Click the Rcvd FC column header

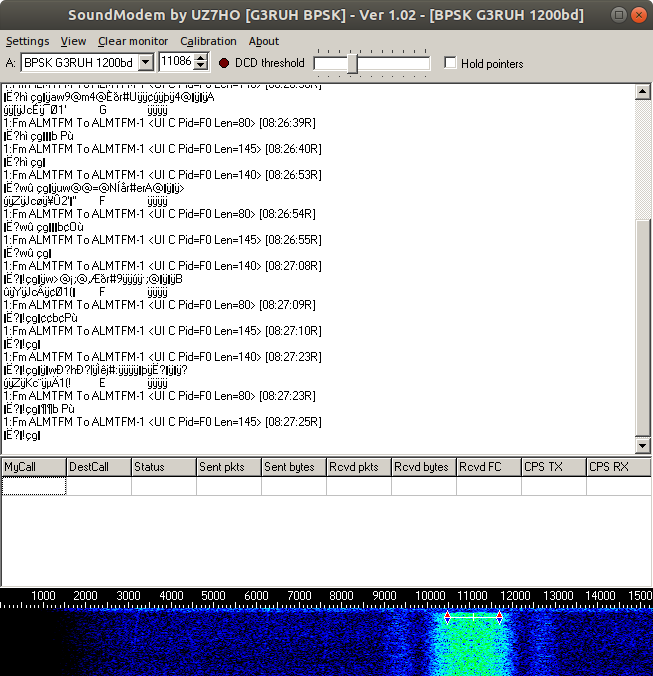point(489,467)
